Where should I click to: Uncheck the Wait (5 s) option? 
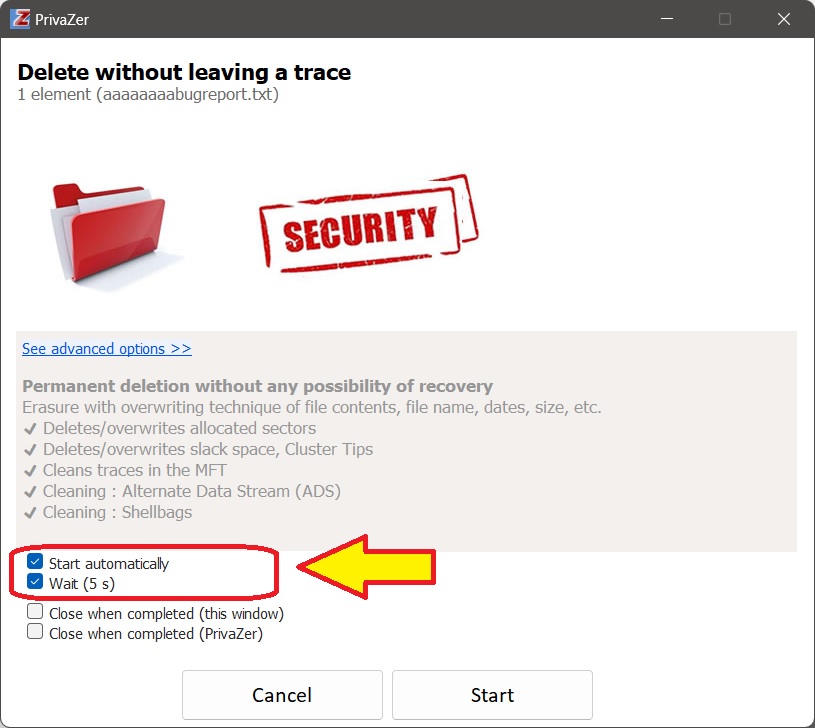pos(36,583)
